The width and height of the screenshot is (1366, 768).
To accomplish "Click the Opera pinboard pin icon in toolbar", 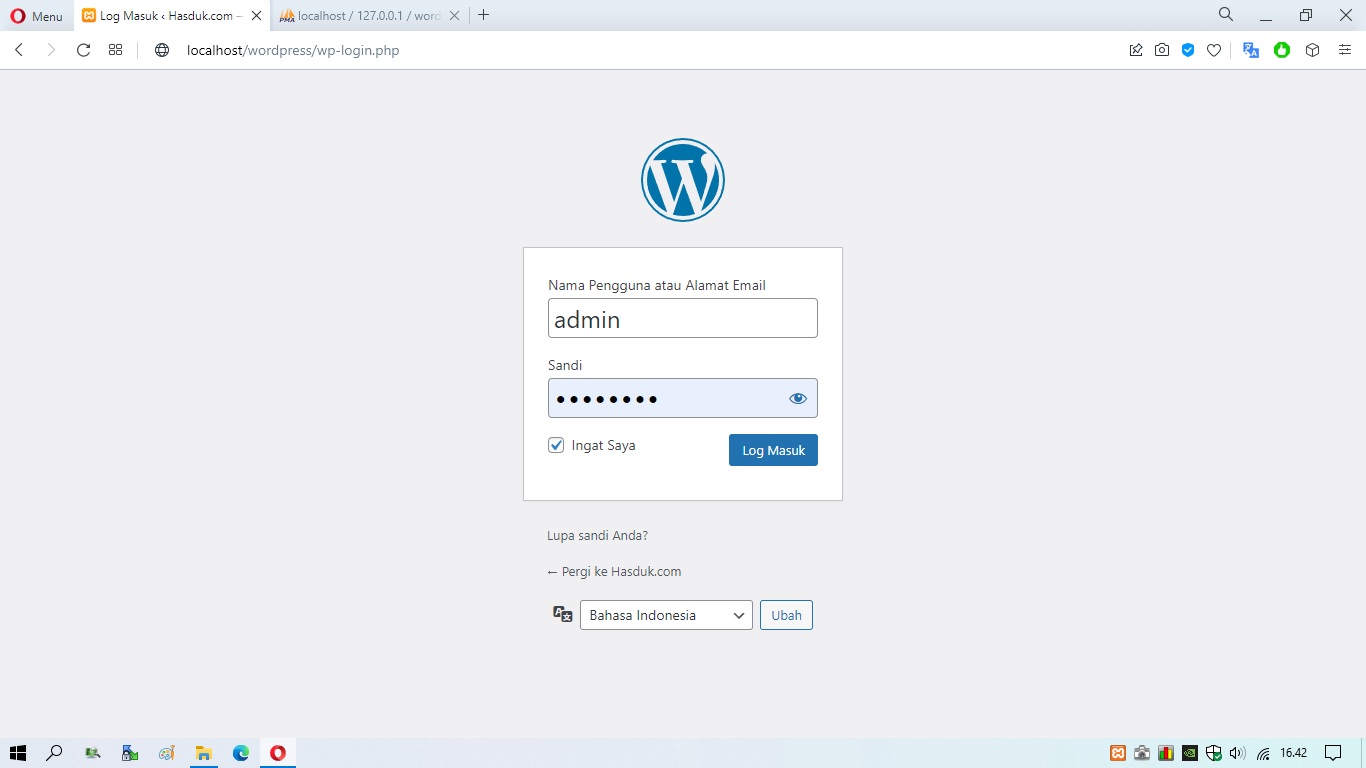I will pos(1136,50).
